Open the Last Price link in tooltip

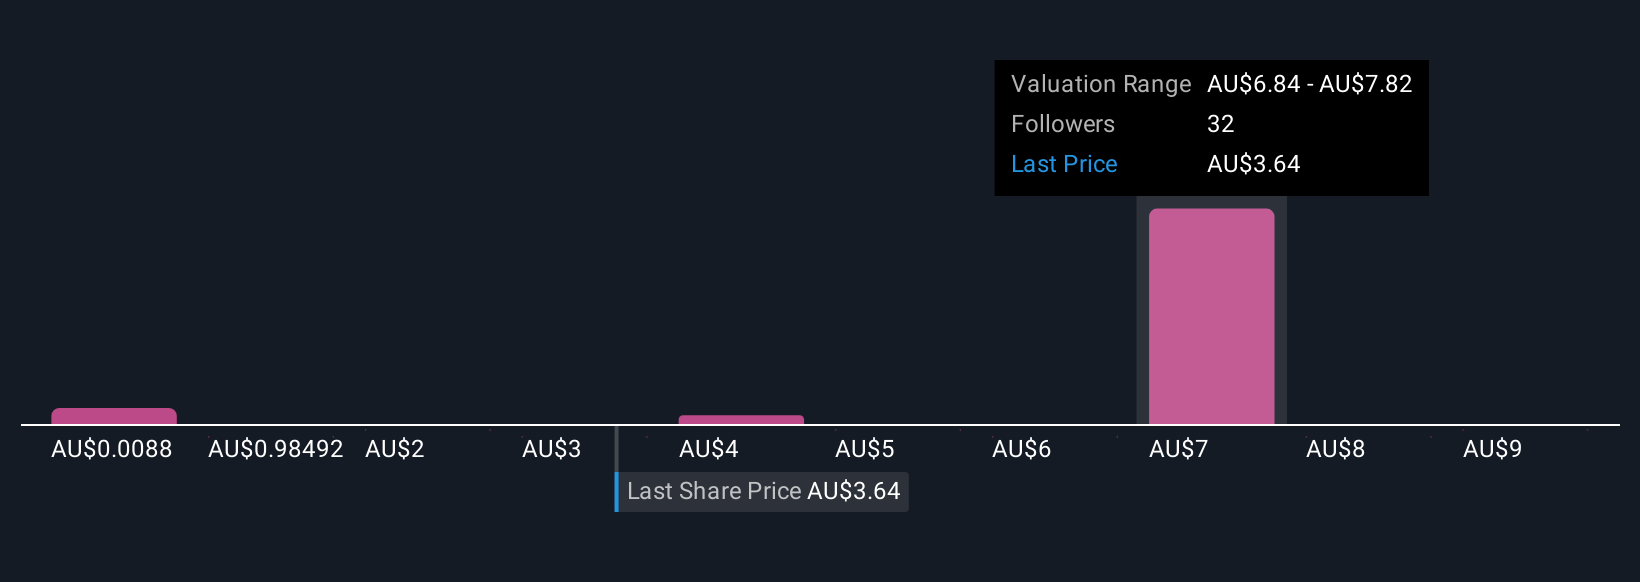(x=1064, y=164)
